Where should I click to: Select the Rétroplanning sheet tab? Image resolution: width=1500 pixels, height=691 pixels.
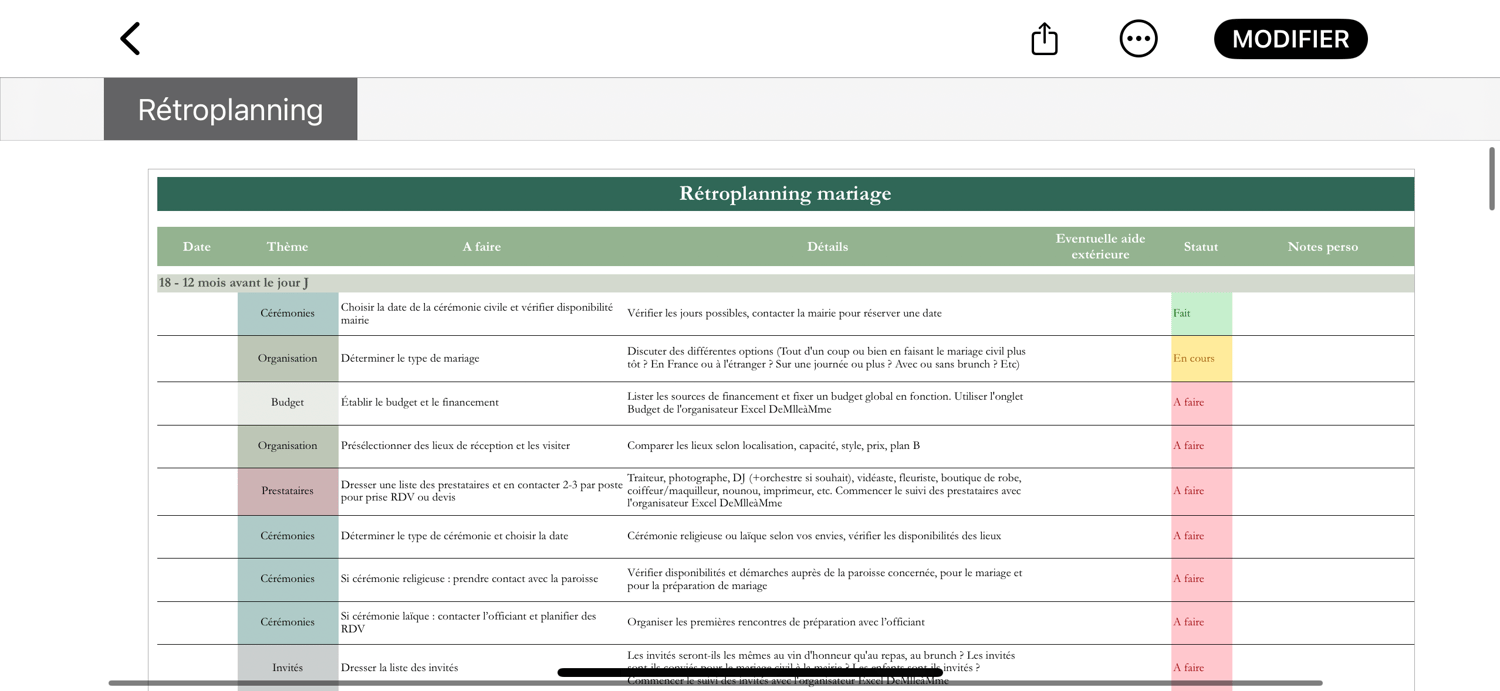coord(230,109)
